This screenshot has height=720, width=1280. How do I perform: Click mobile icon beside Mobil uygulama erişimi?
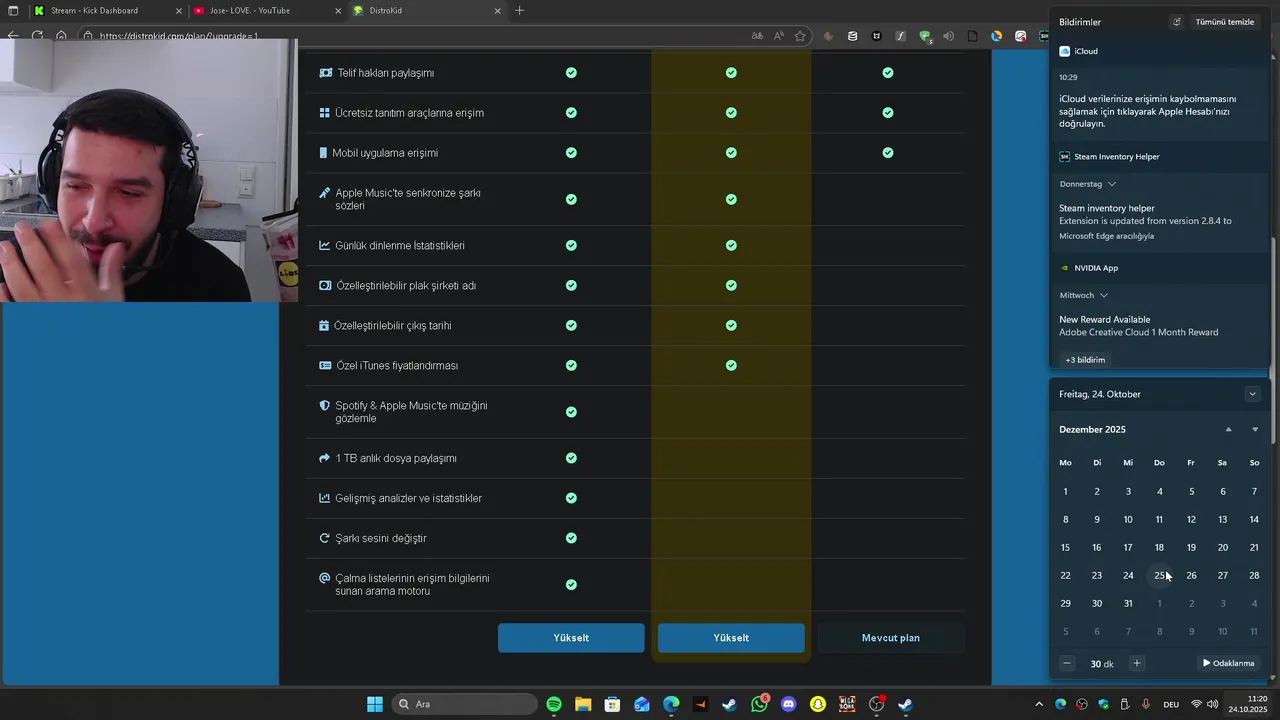pos(323,153)
